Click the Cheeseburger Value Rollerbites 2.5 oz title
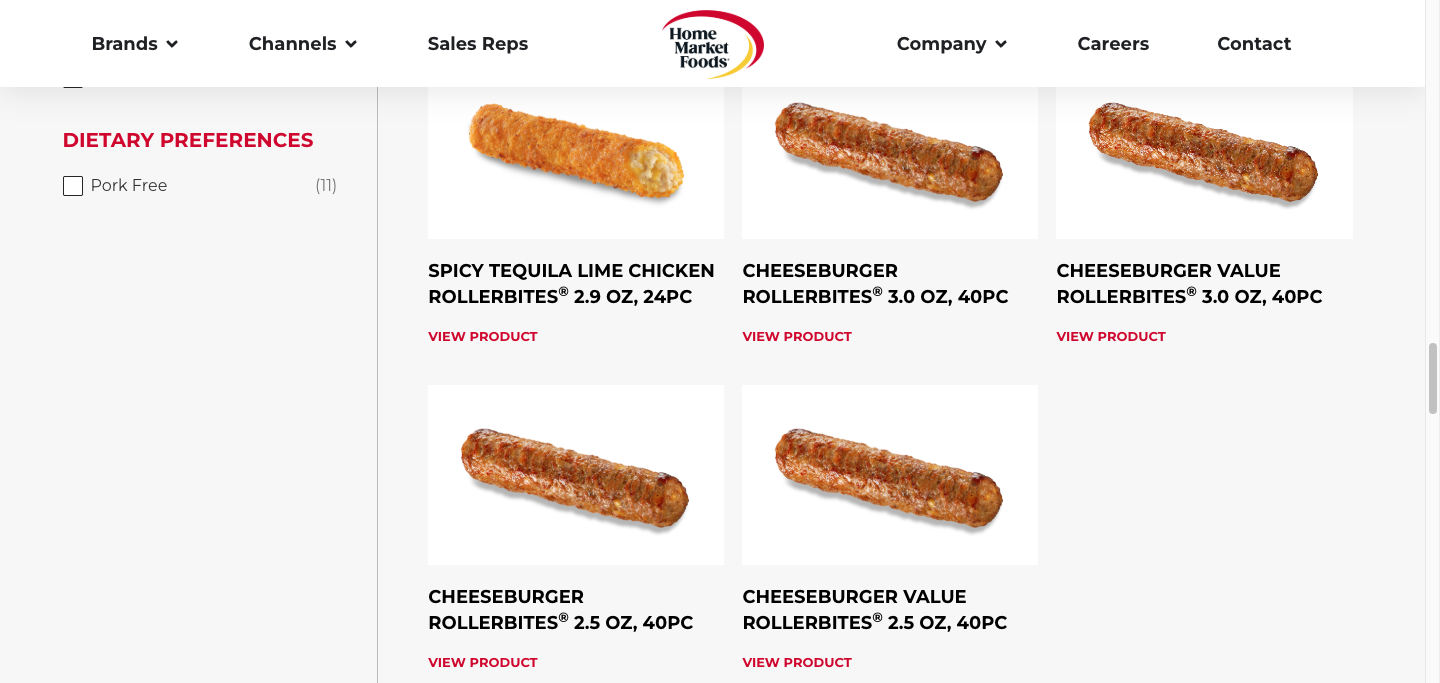Image resolution: width=1440 pixels, height=683 pixels. point(874,609)
